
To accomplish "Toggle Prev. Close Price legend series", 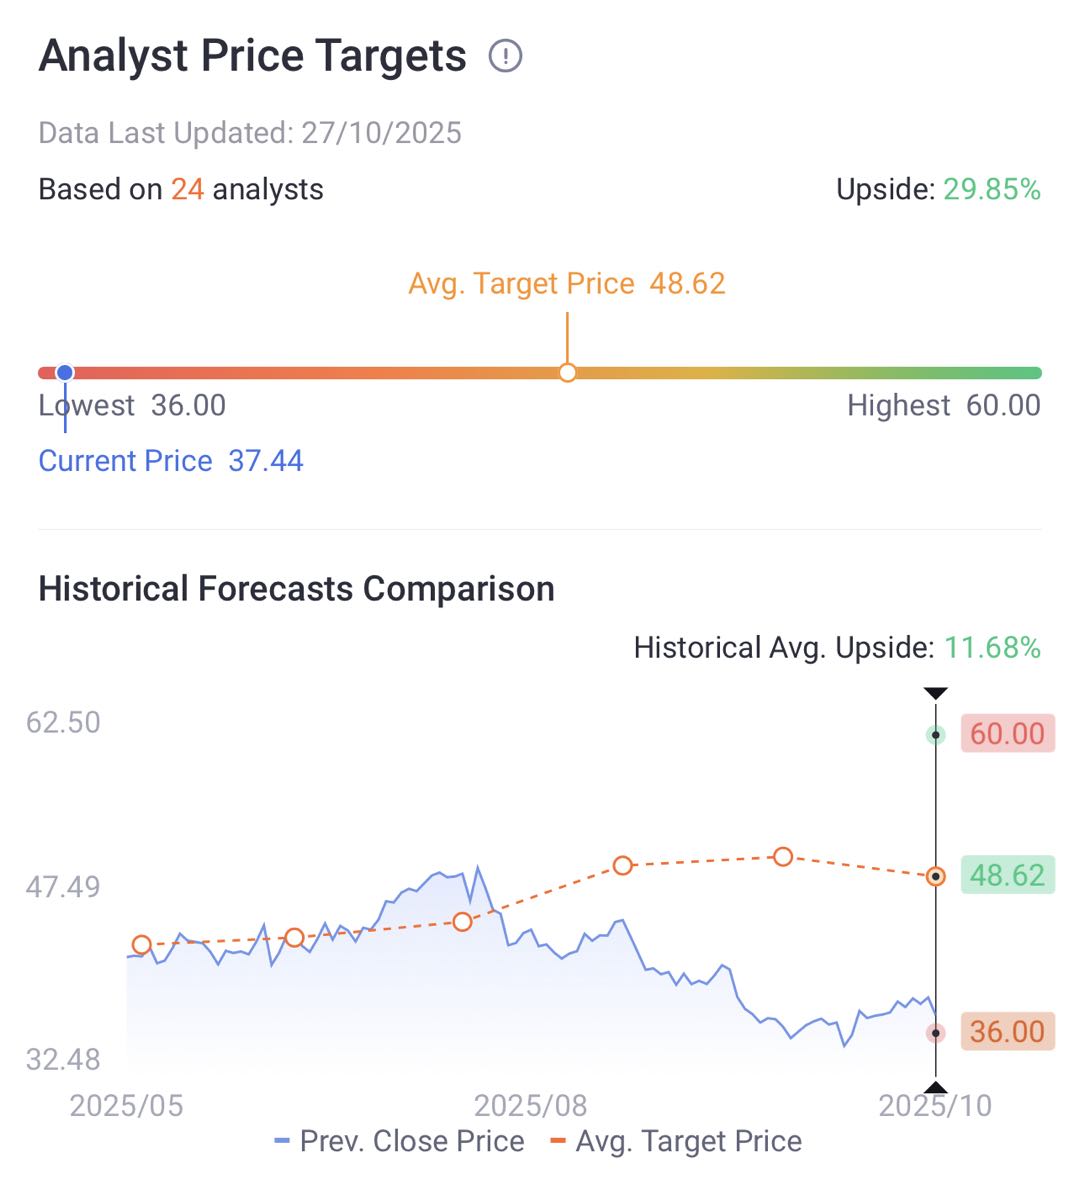I will tap(400, 1141).
